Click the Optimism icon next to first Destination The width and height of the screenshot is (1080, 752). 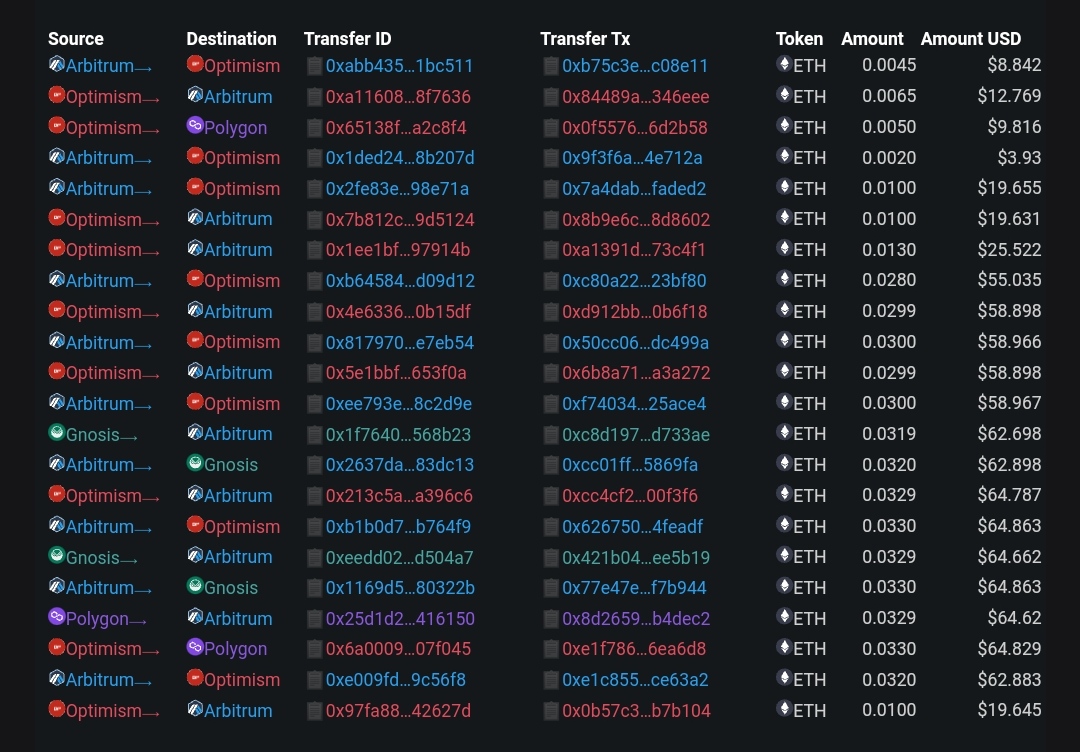pos(196,65)
